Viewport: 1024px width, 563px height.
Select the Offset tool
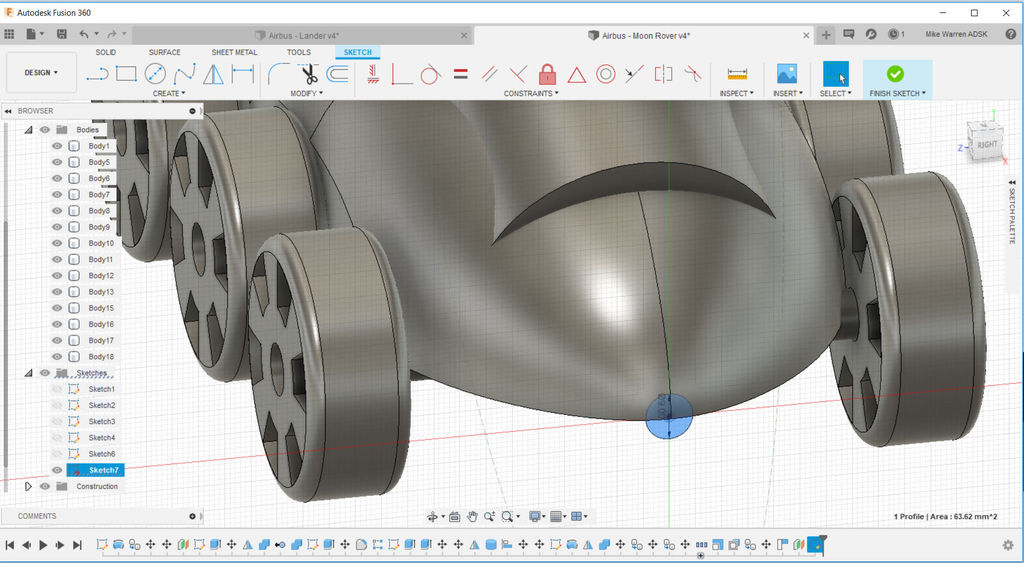[338, 74]
